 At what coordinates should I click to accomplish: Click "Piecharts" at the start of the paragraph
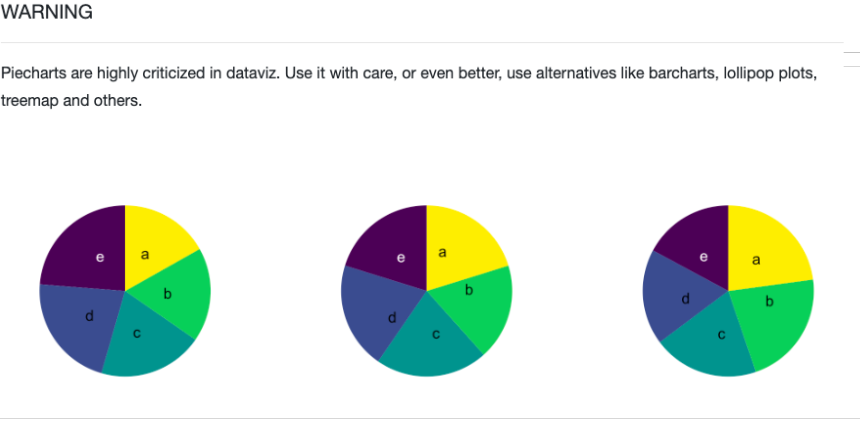[33, 75]
